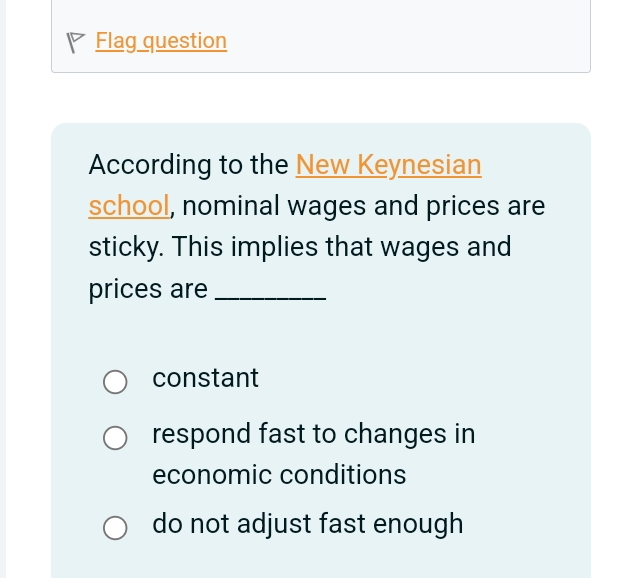636x578 pixels.
Task: Pick the do not adjust fast enough radio
Action: 115,528
